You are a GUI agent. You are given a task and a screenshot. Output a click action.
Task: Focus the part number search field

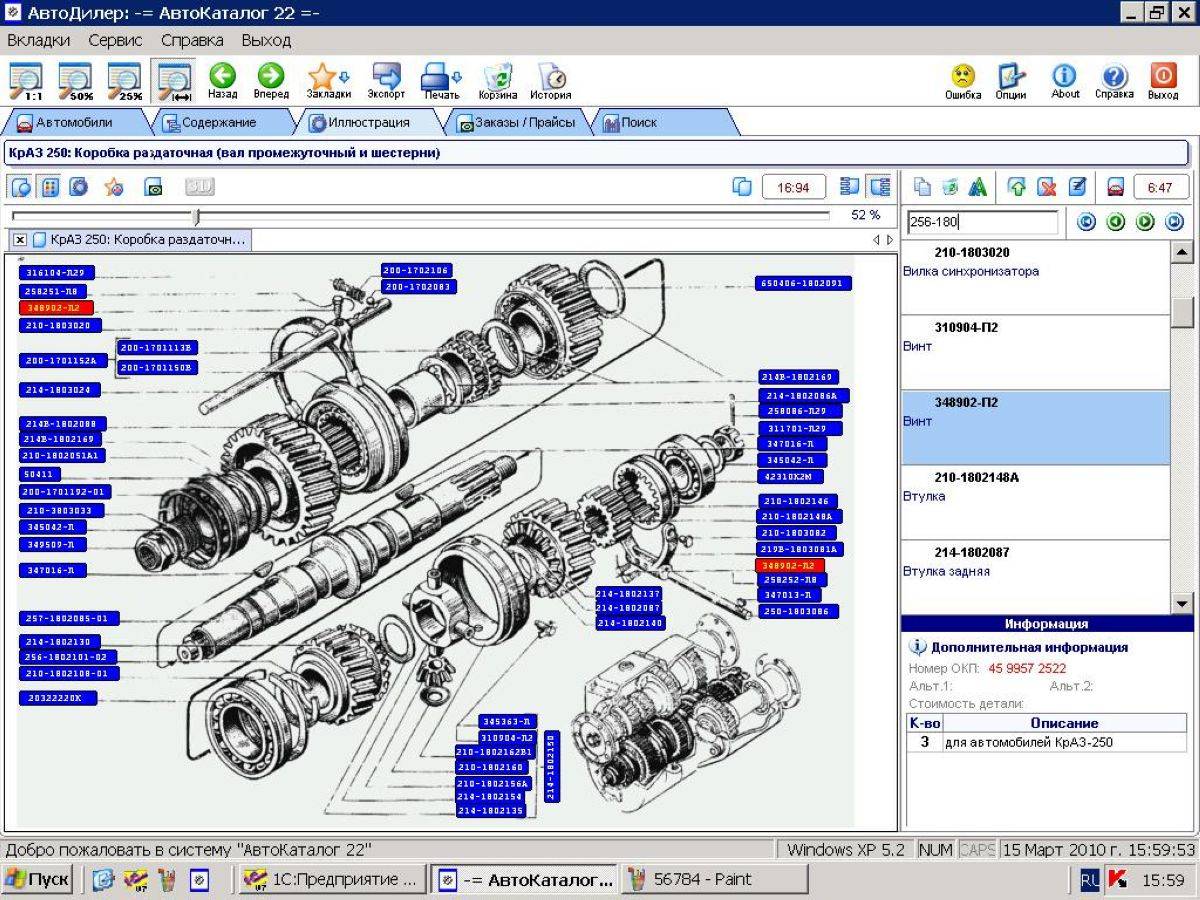[x=982, y=222]
